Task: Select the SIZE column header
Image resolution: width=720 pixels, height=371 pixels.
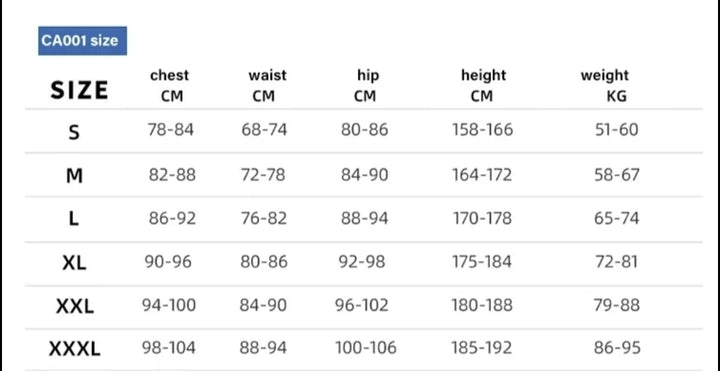Action: pyautogui.click(x=79, y=90)
